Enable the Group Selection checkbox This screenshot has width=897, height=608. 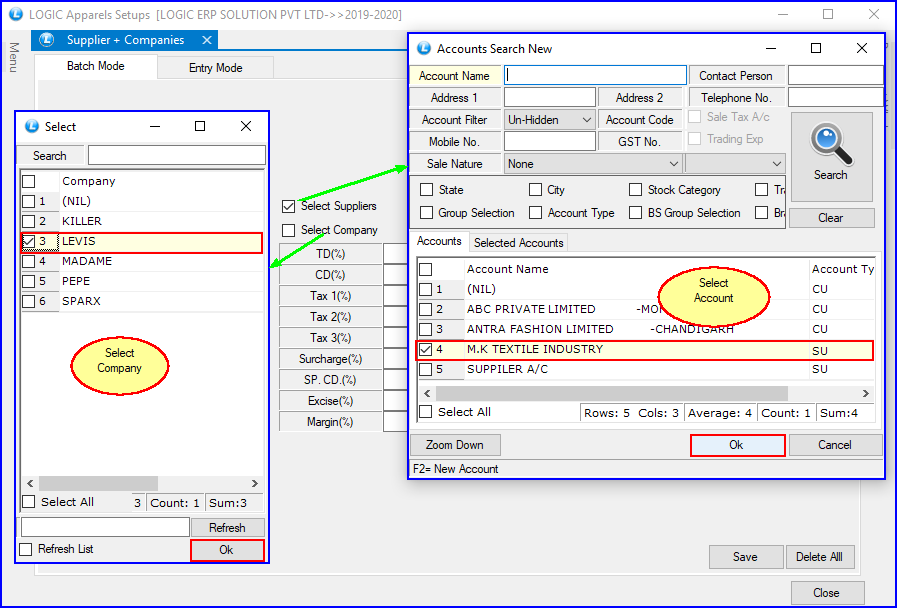point(426,213)
